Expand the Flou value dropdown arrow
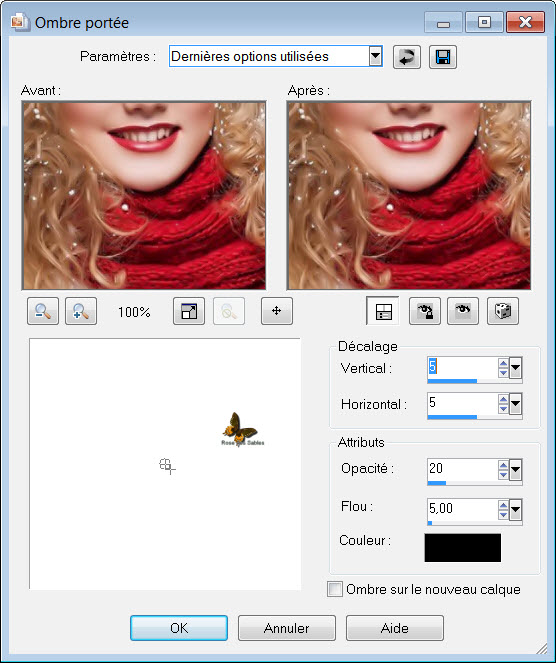The width and height of the screenshot is (556, 663). 515,509
